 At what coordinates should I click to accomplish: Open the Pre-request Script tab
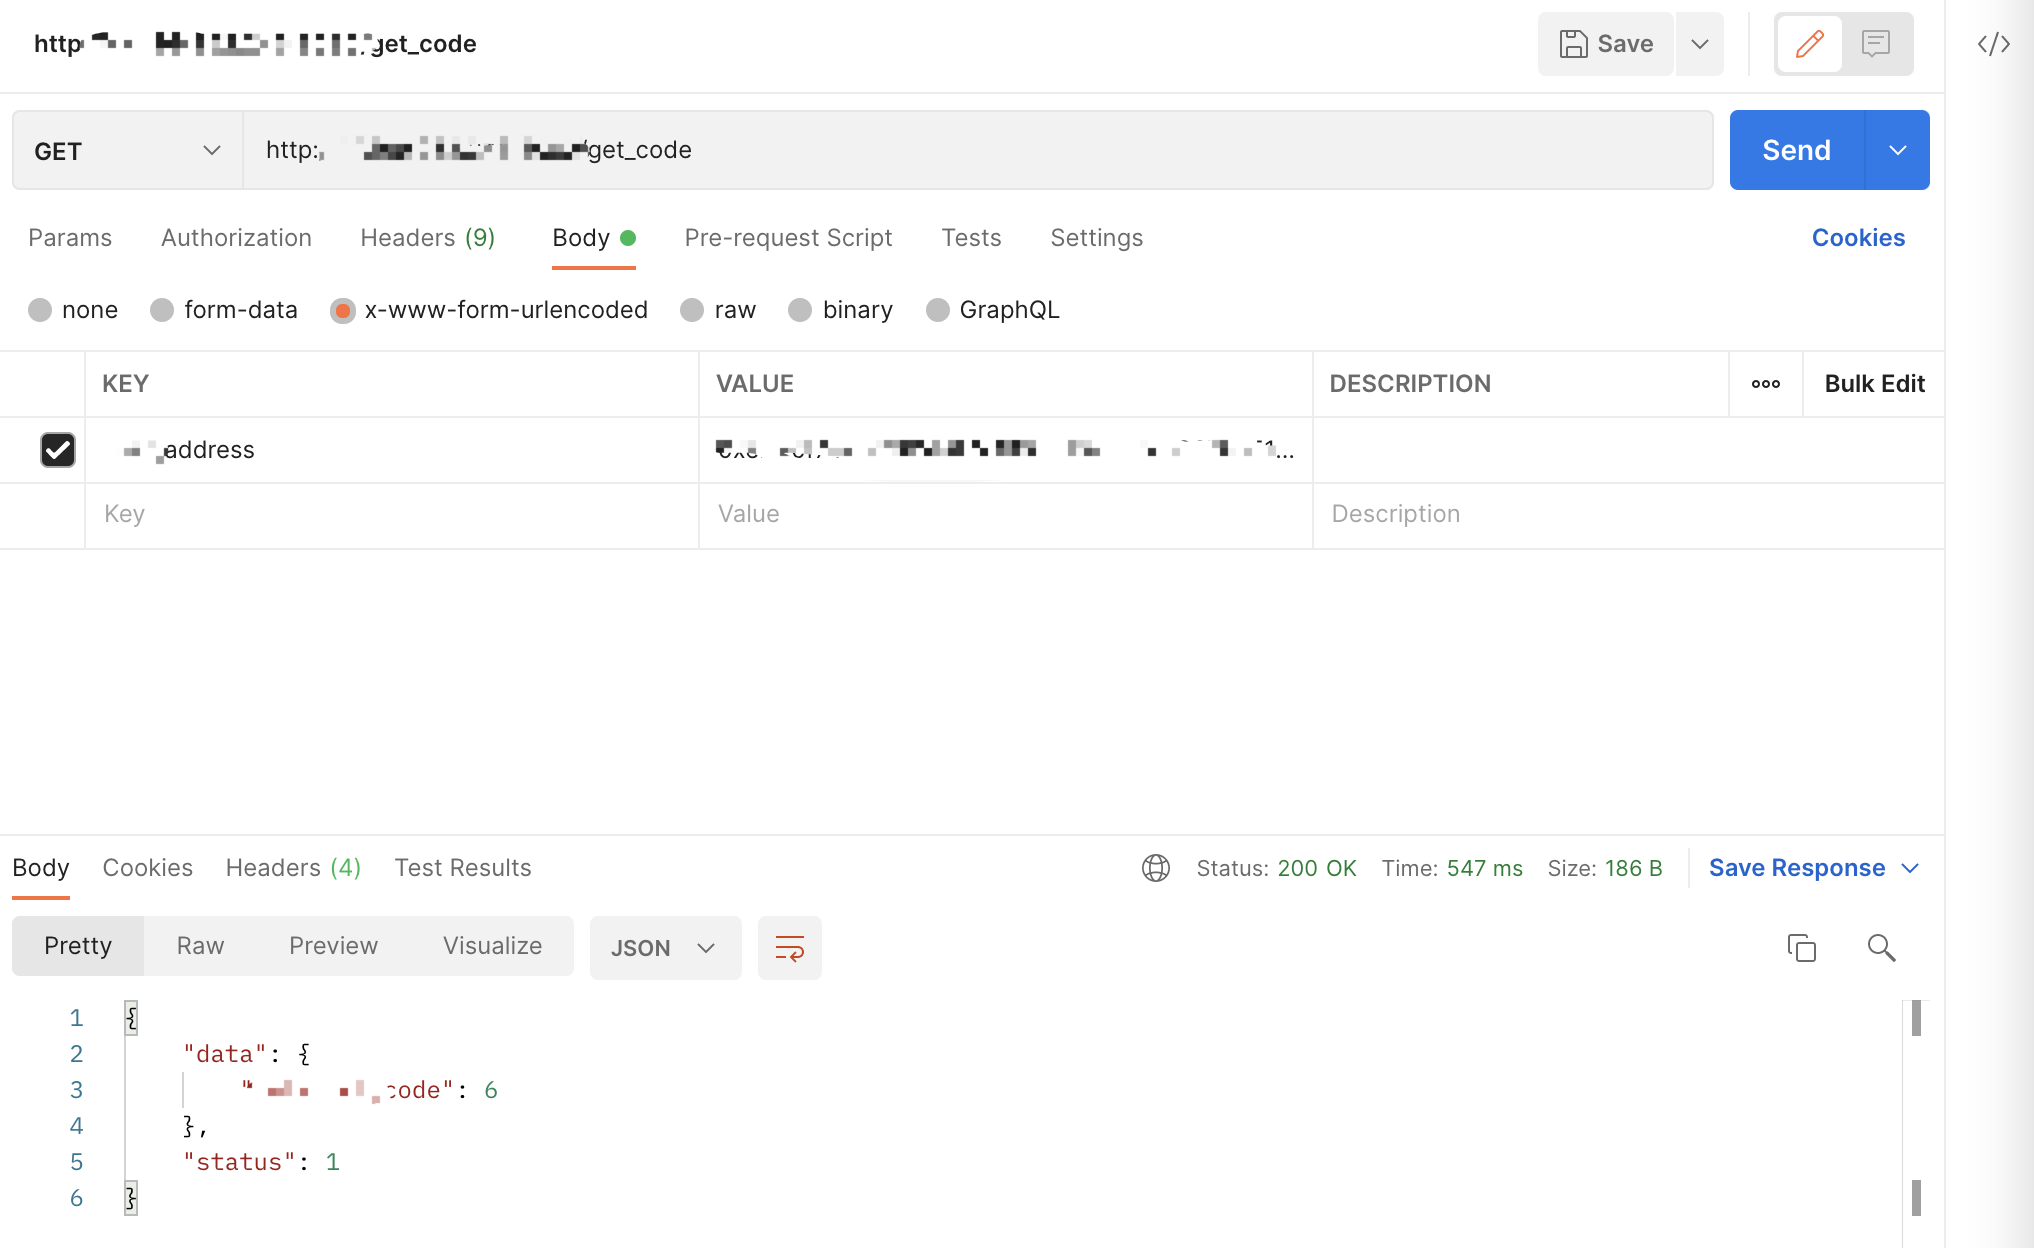pos(788,238)
